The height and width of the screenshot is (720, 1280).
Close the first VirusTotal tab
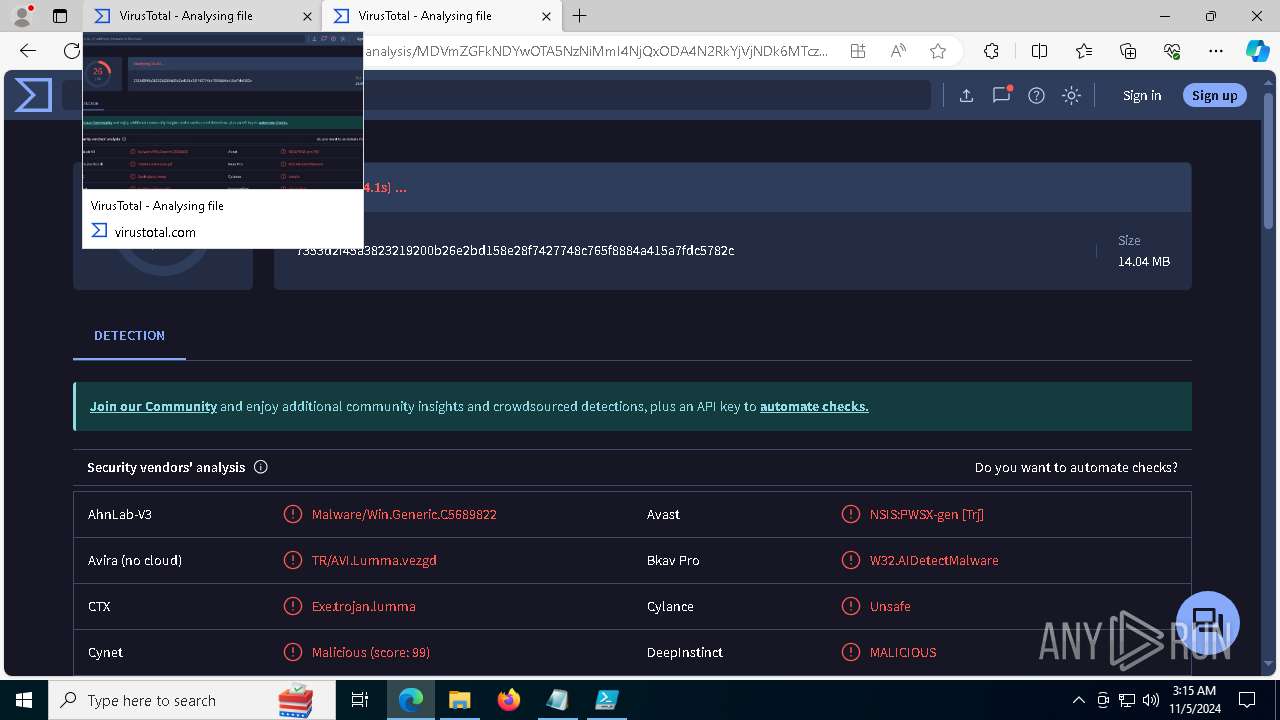pyautogui.click(x=307, y=16)
